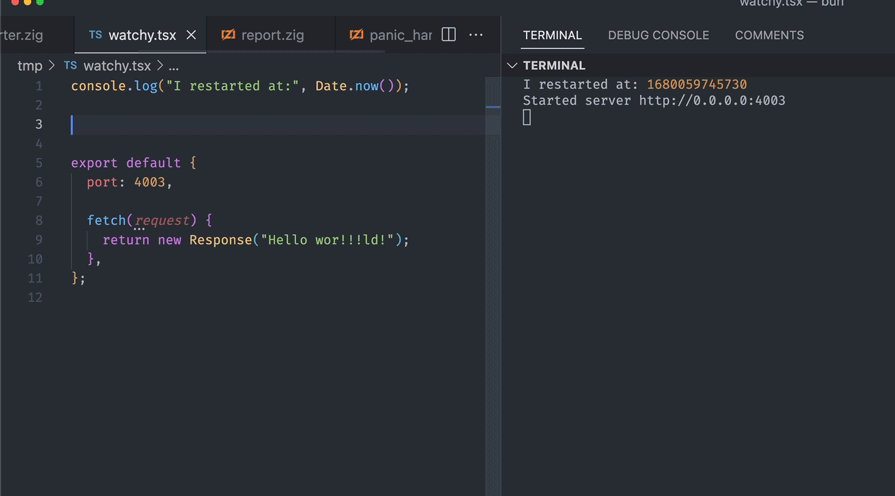Click watchy.tsx in the breadcrumb path
Viewport: 895px width, 496px height.
(116, 66)
